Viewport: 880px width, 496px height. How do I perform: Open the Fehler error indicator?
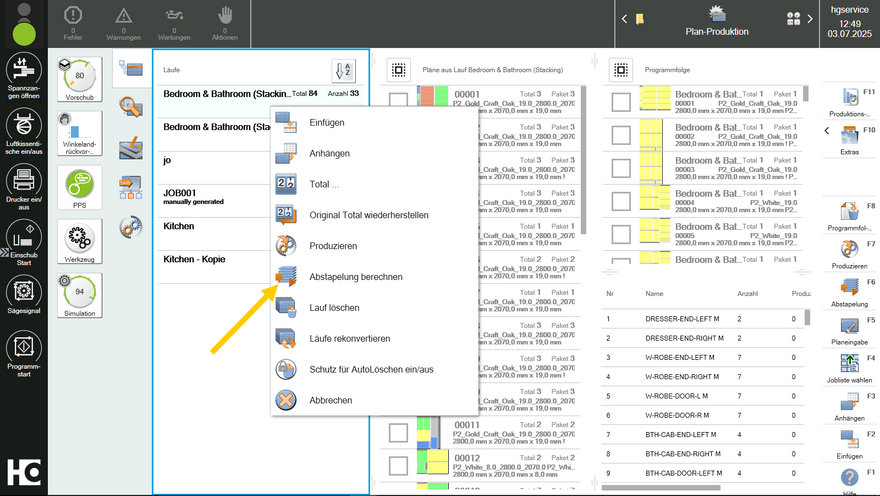click(73, 23)
